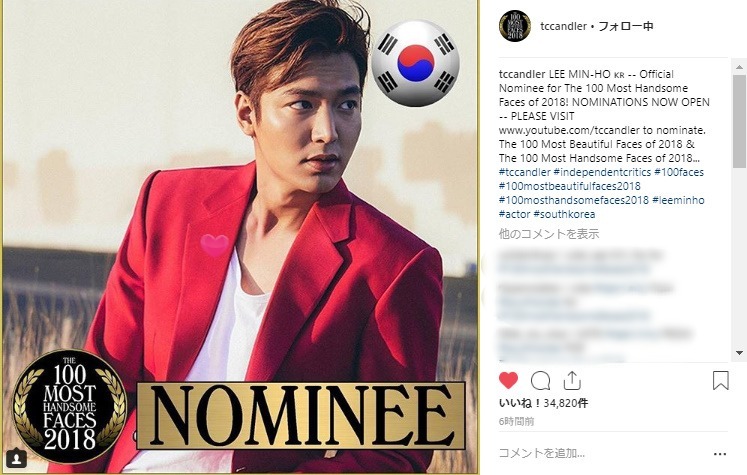Toggle the bookmark save icon
This screenshot has height=475, width=747.
720,381
